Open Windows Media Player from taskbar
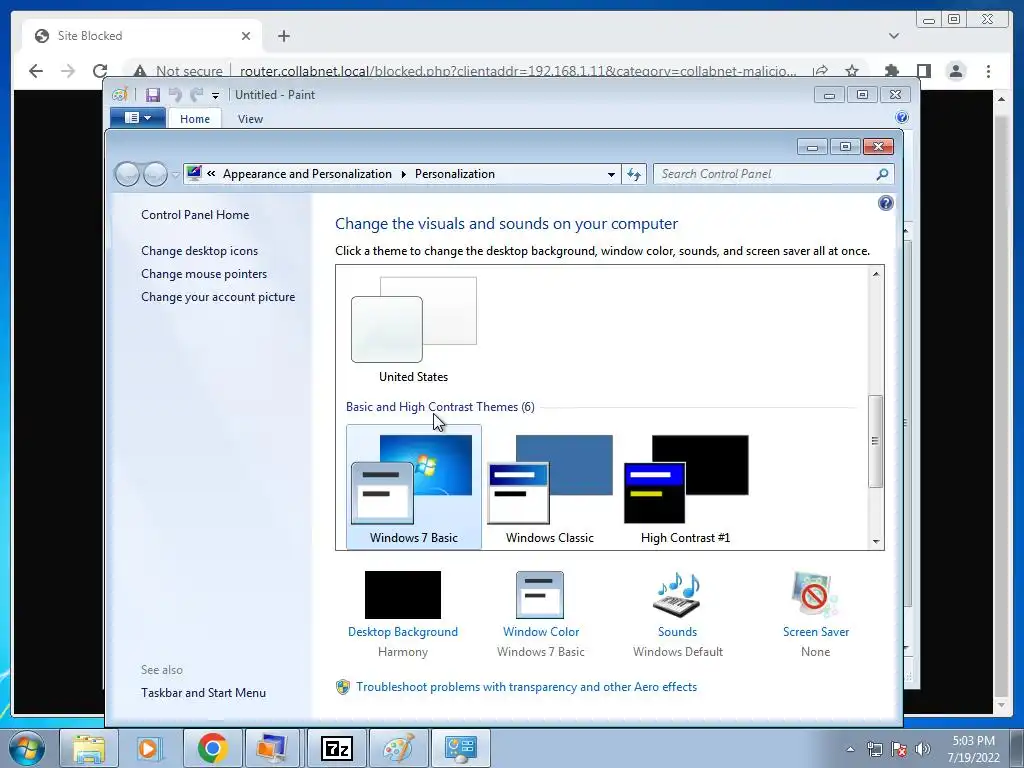 click(x=150, y=748)
